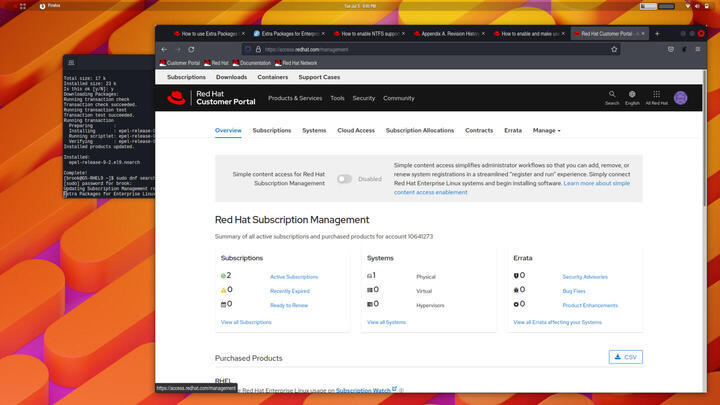This screenshot has height=405, width=720.
Task: Open the Security Advisories link
Action: click(585, 277)
